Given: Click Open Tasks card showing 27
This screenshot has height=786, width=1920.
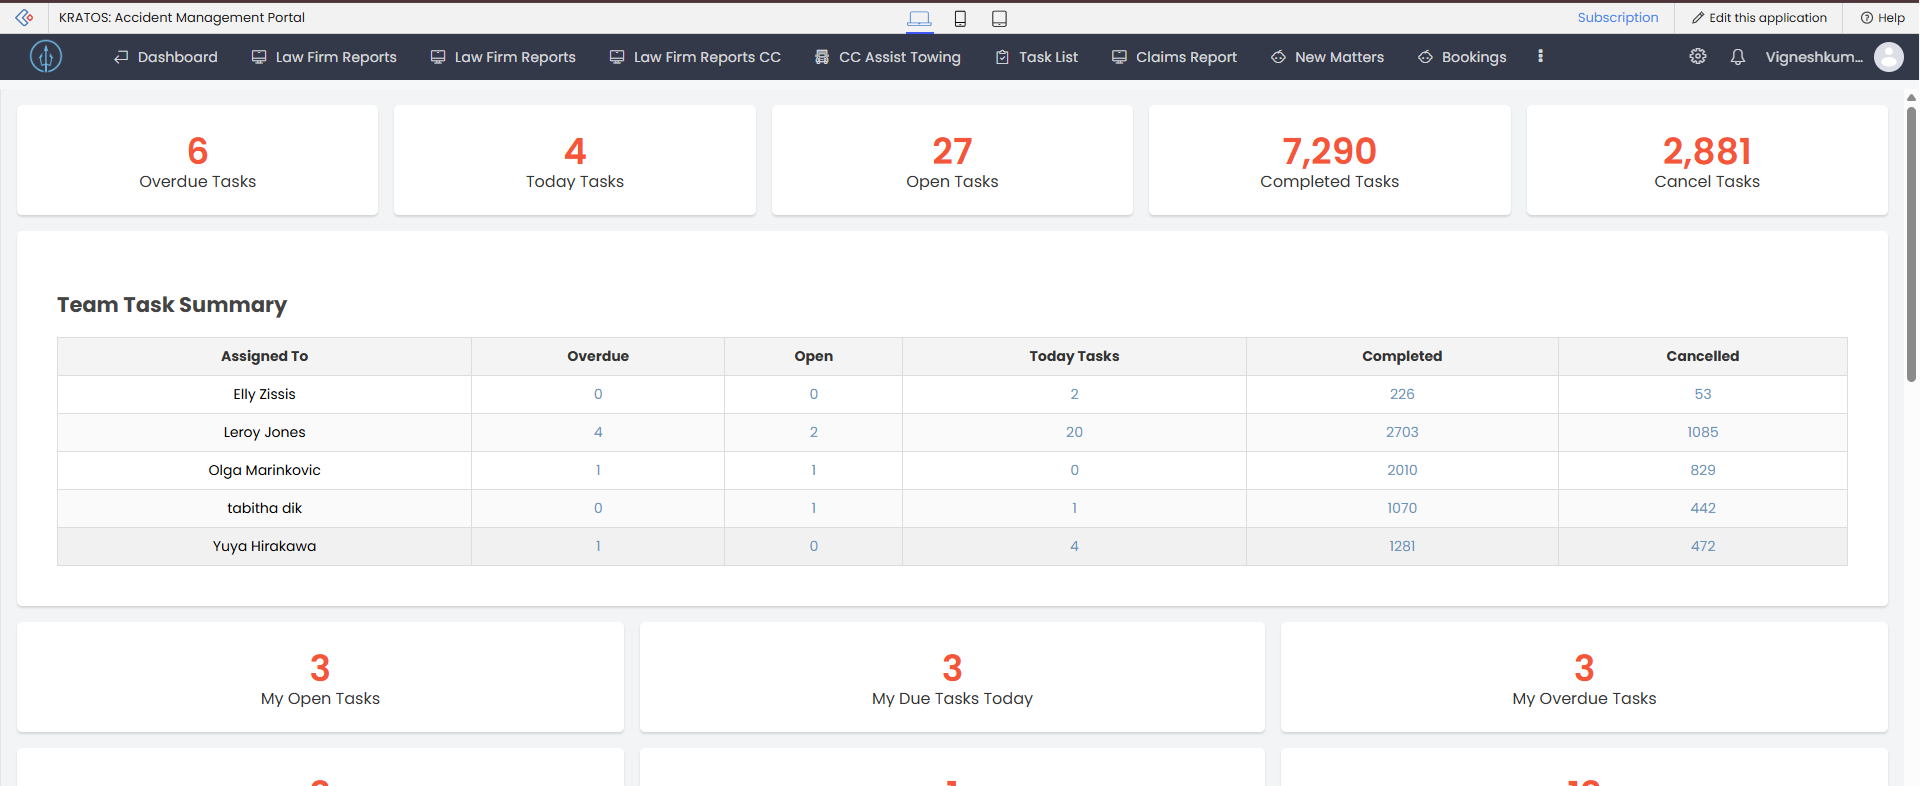Looking at the screenshot, I should 952,160.
